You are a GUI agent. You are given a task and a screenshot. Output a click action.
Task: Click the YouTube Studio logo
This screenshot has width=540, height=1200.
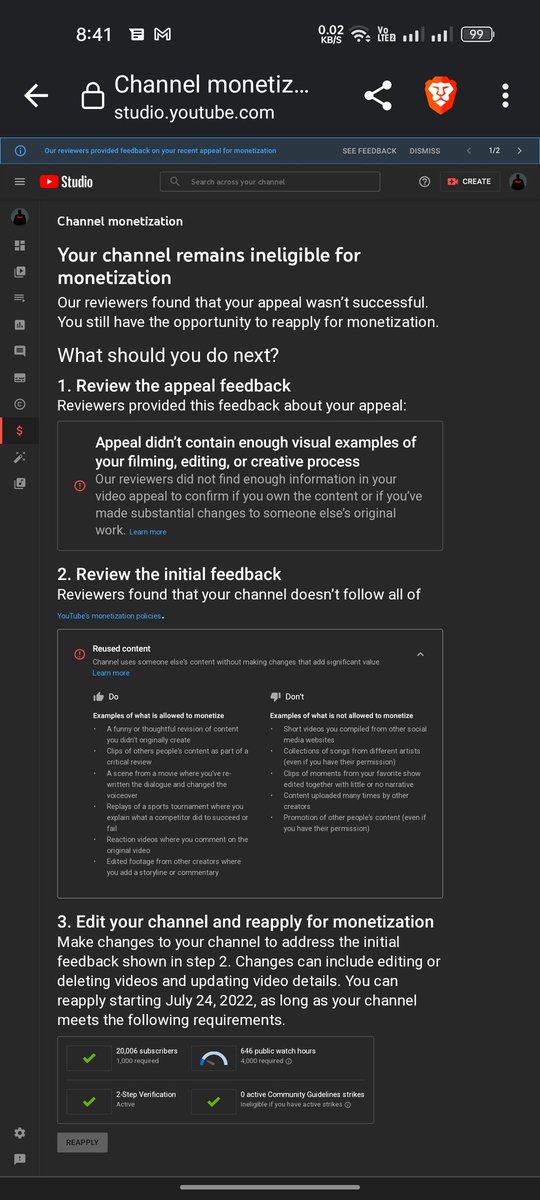(66, 182)
